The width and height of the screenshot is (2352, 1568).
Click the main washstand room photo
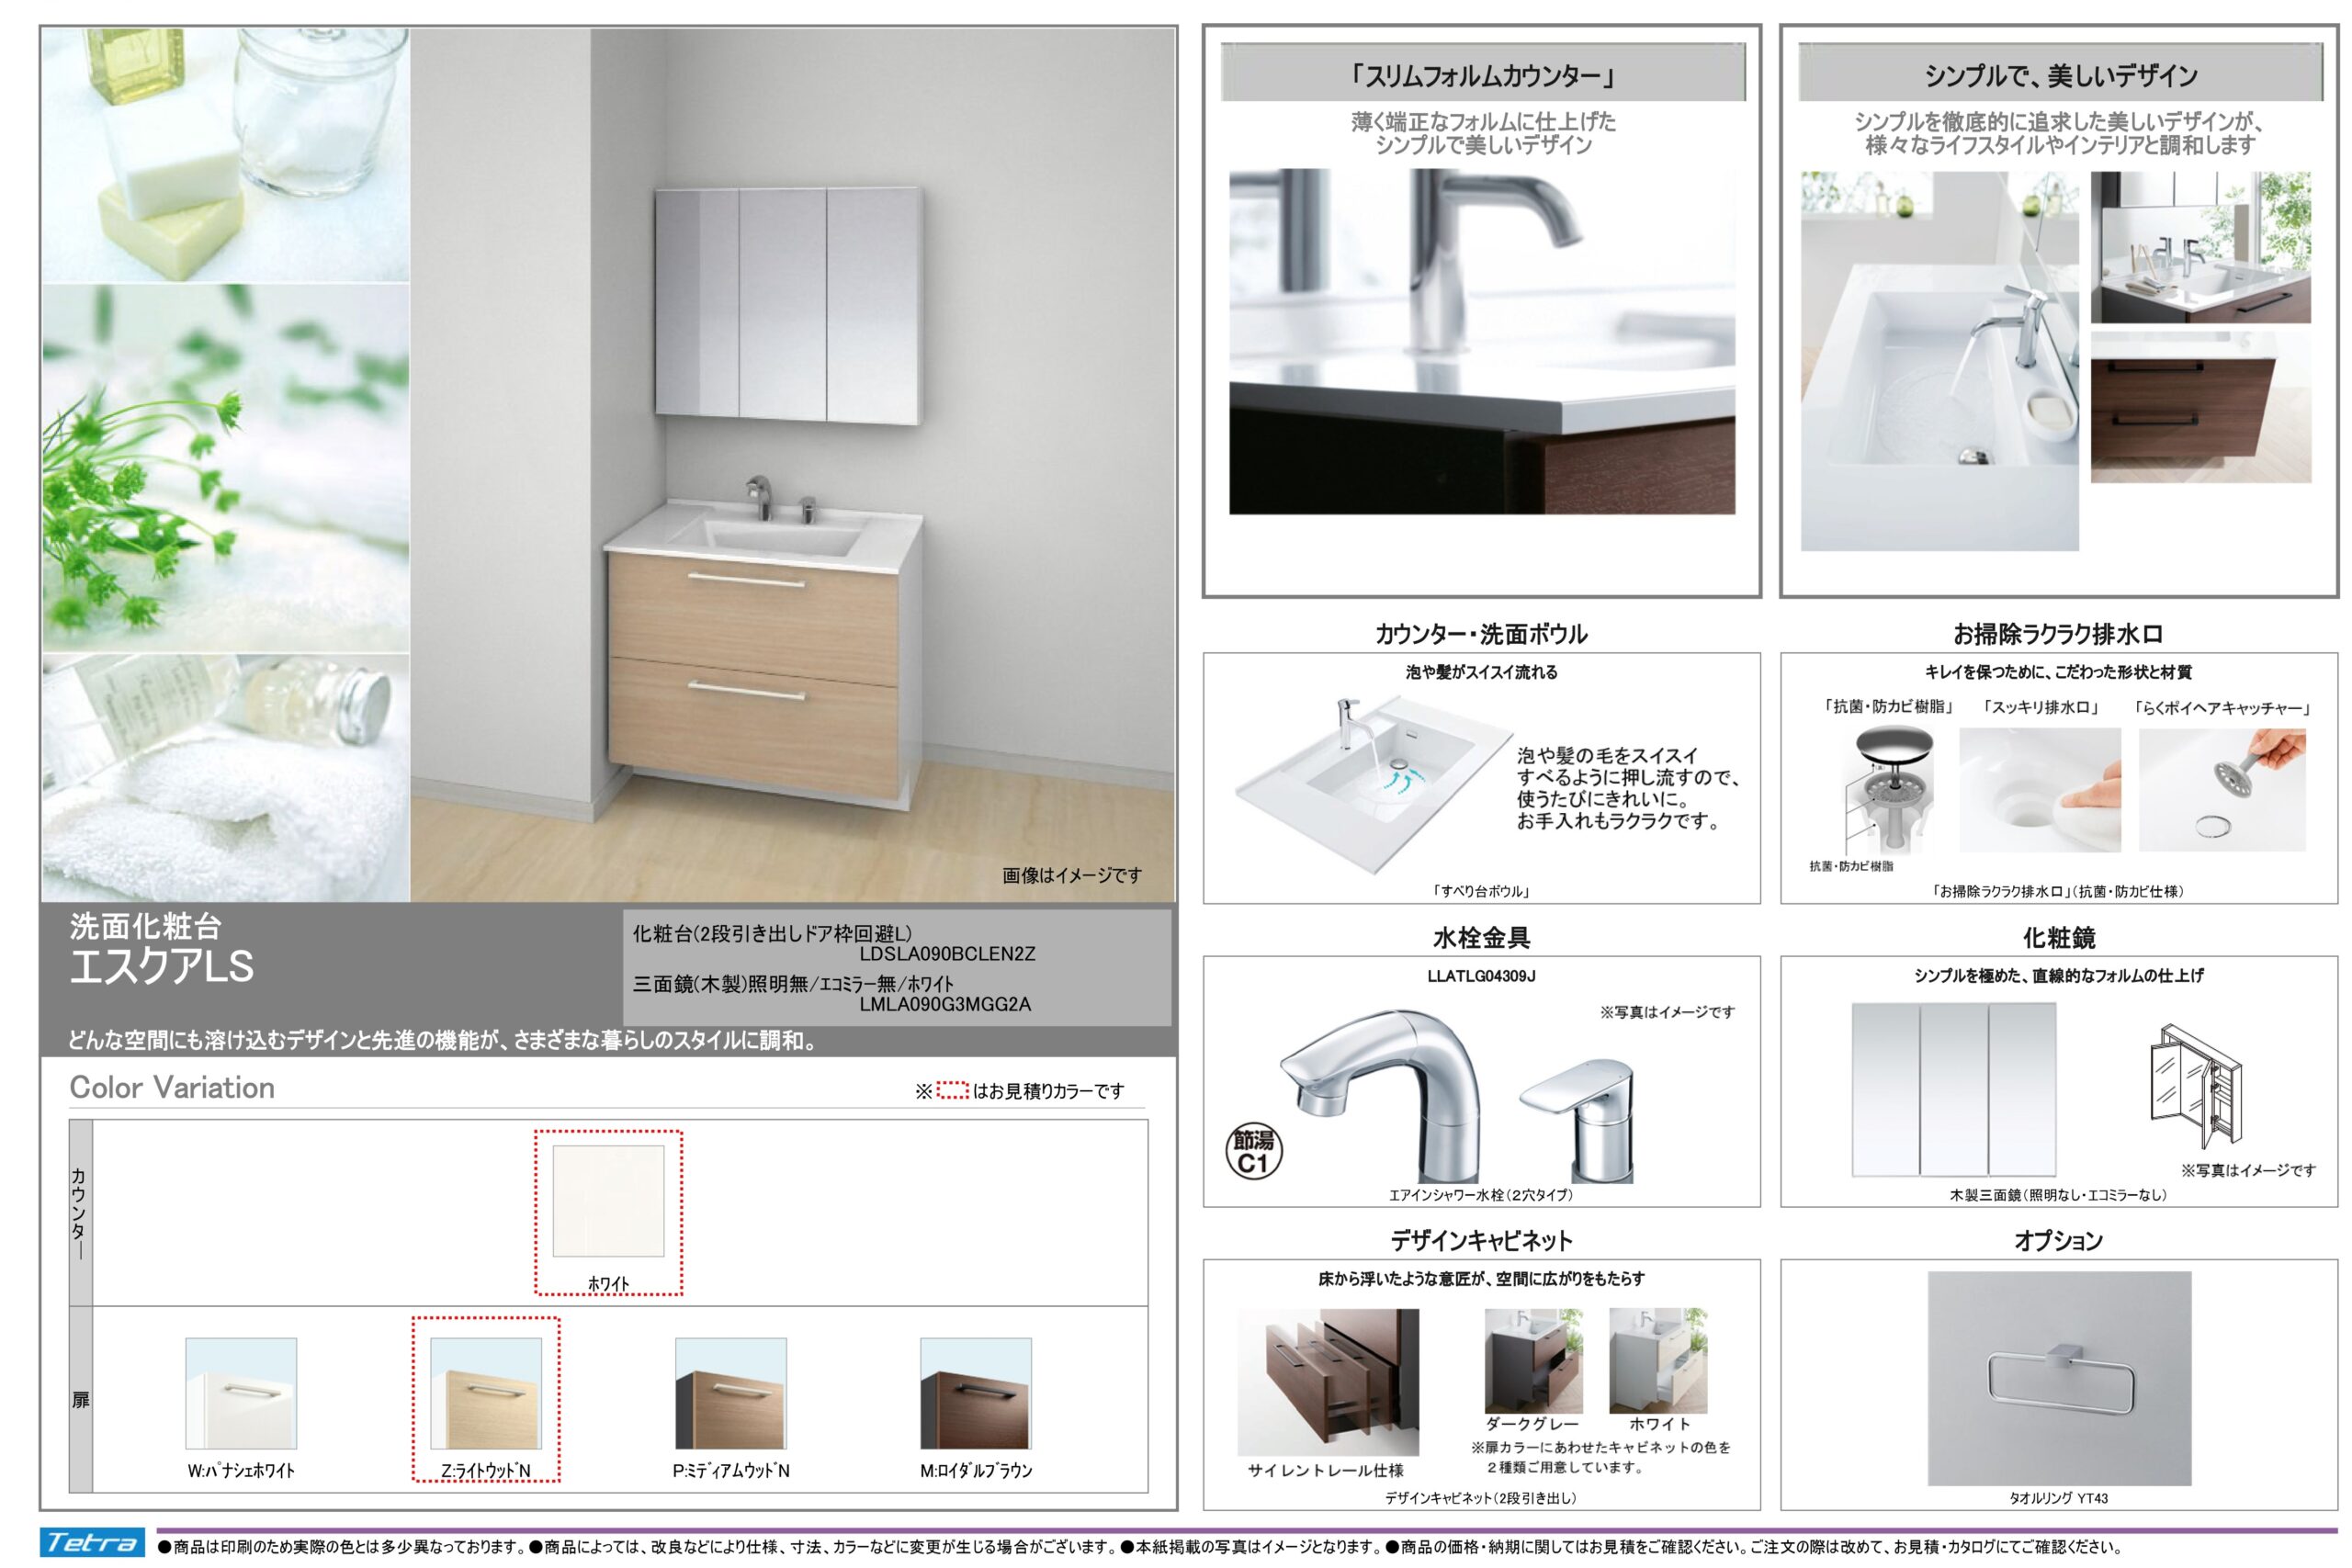[793, 465]
